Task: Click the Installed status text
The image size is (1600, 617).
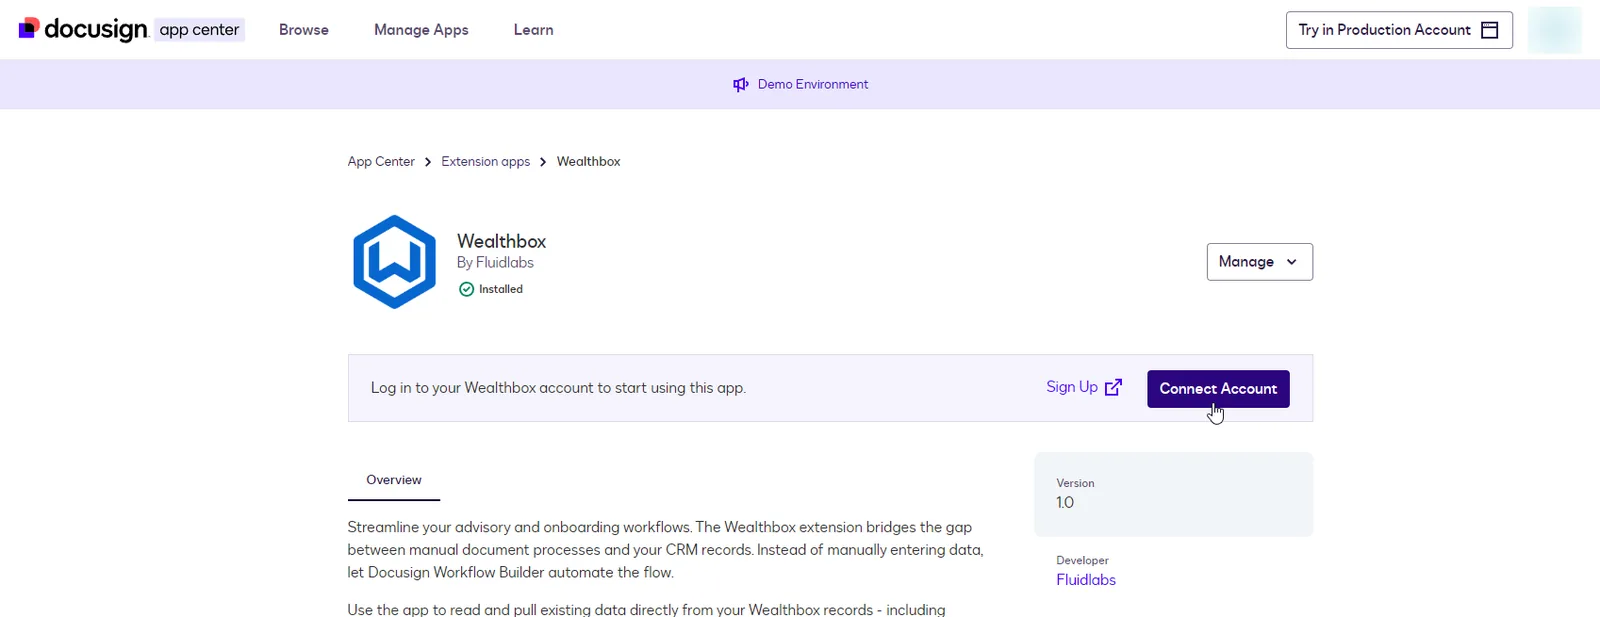Action: click(x=501, y=289)
